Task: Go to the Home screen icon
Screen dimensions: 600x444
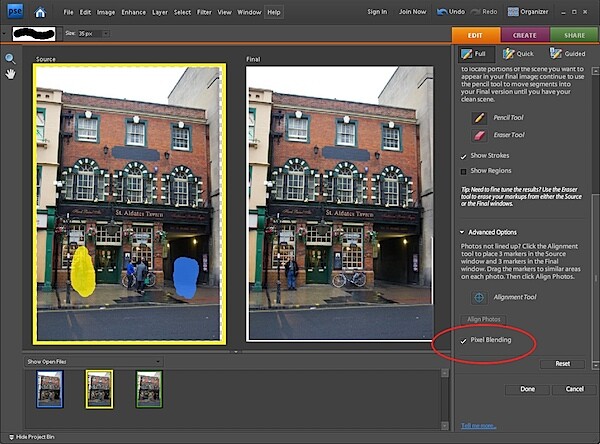Action: (x=40, y=12)
